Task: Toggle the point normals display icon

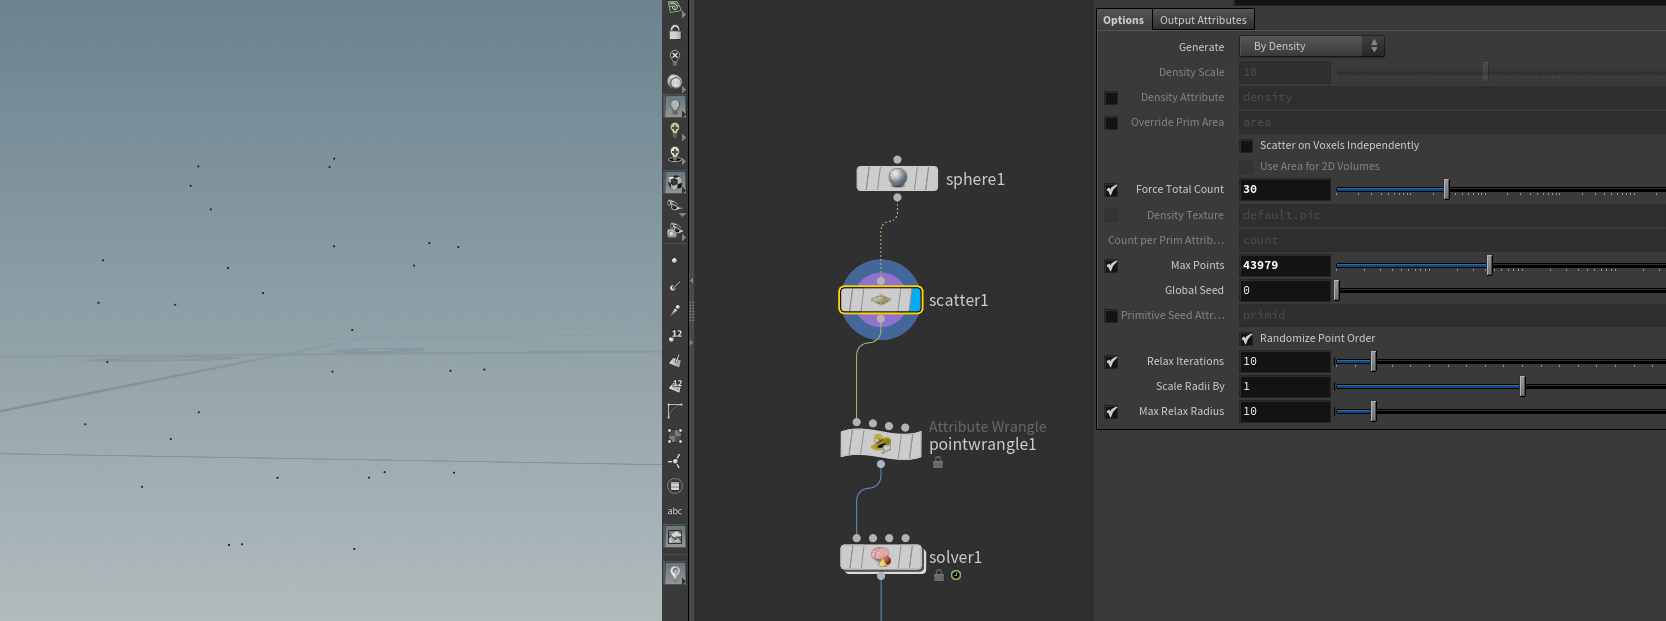Action: (675, 285)
